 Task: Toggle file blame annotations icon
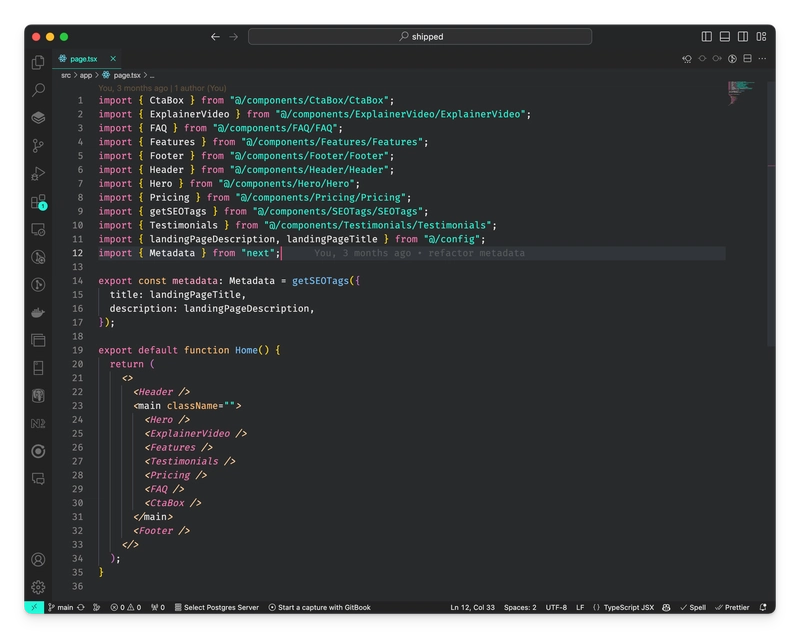[x=732, y=59]
